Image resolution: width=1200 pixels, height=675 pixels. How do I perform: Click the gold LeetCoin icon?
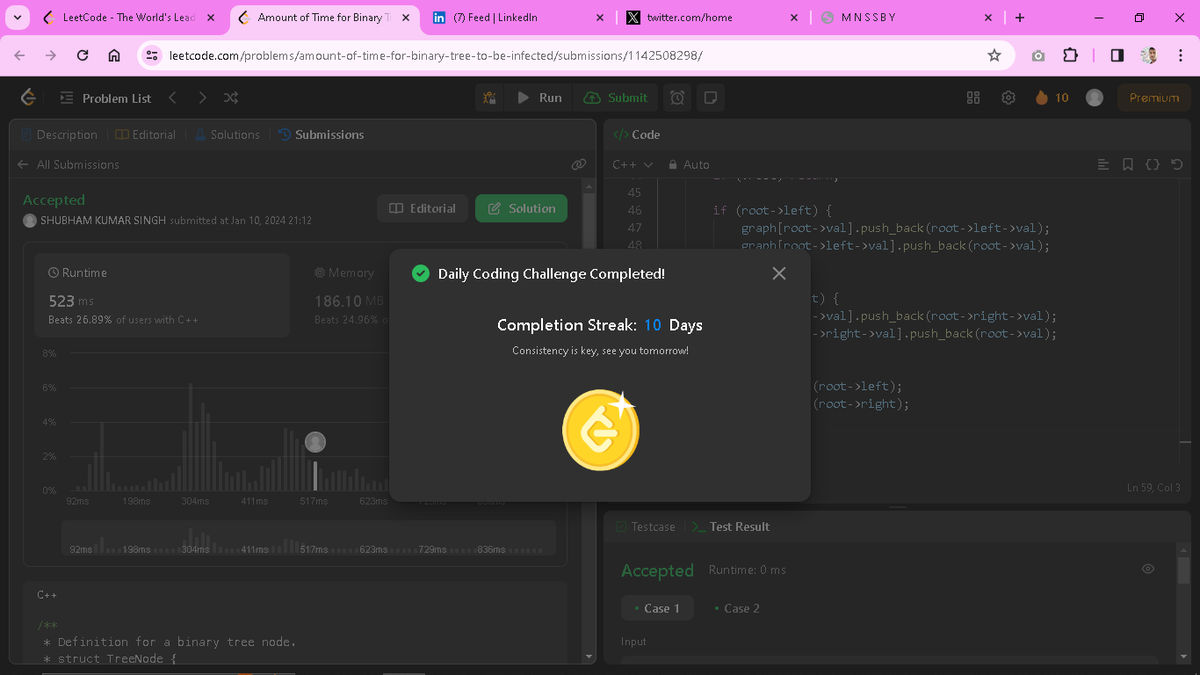[601, 430]
